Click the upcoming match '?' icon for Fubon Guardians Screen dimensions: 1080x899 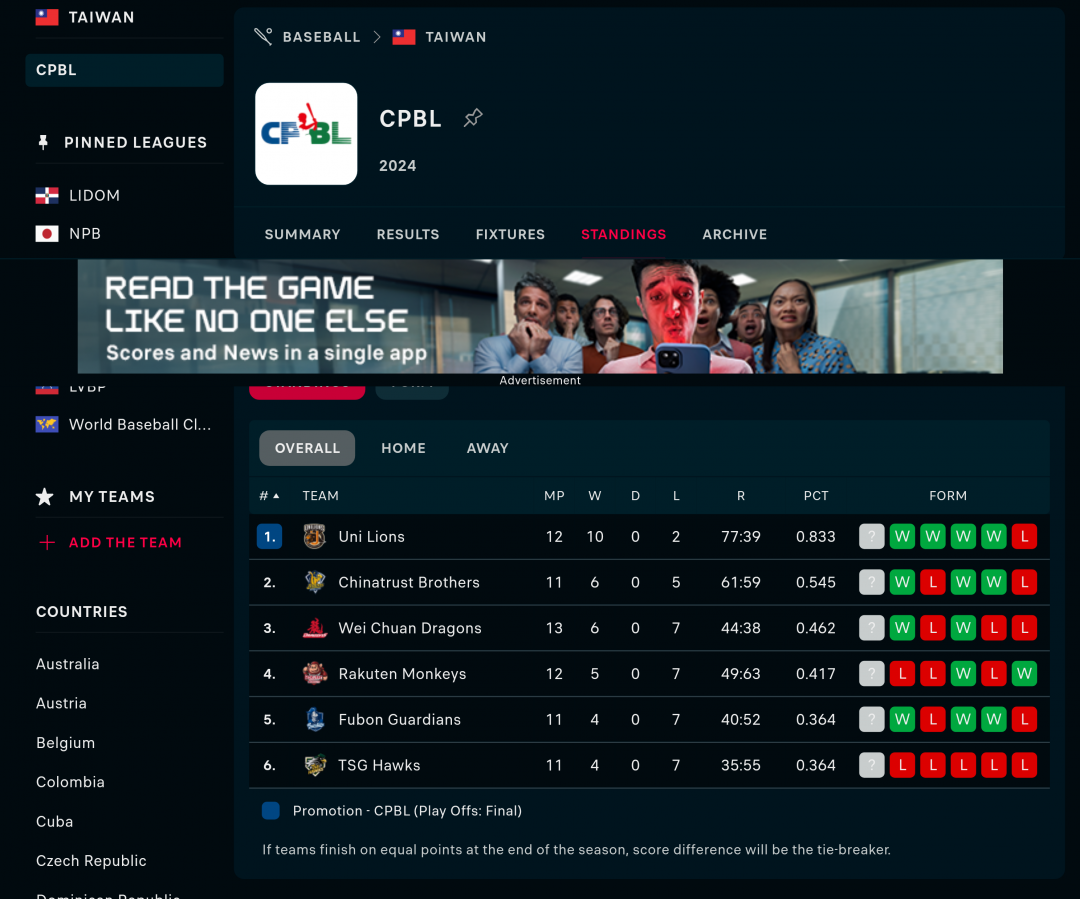(871, 719)
